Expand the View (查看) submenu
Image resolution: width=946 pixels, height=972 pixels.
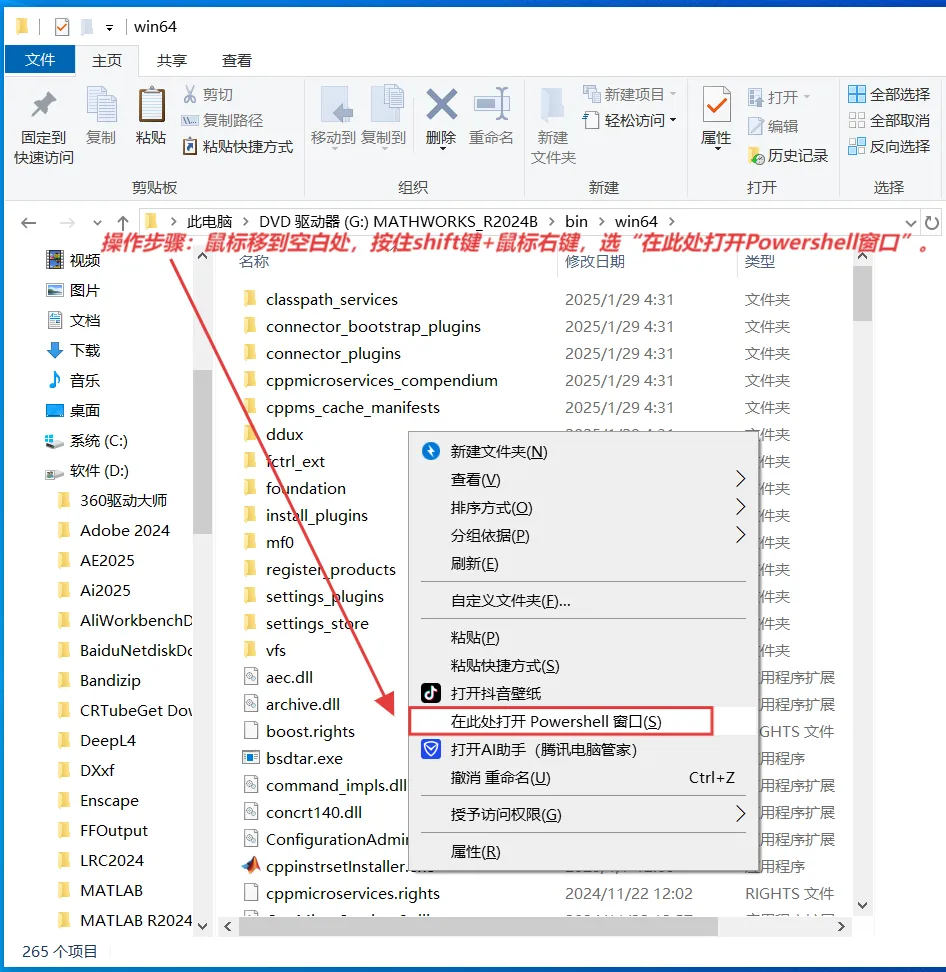(x=740, y=479)
